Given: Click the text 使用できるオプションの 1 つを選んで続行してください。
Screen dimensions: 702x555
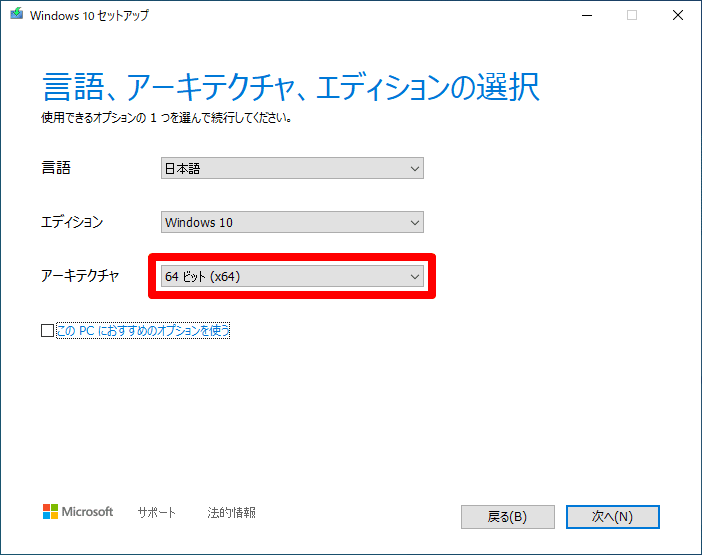Looking at the screenshot, I should click(167, 118).
